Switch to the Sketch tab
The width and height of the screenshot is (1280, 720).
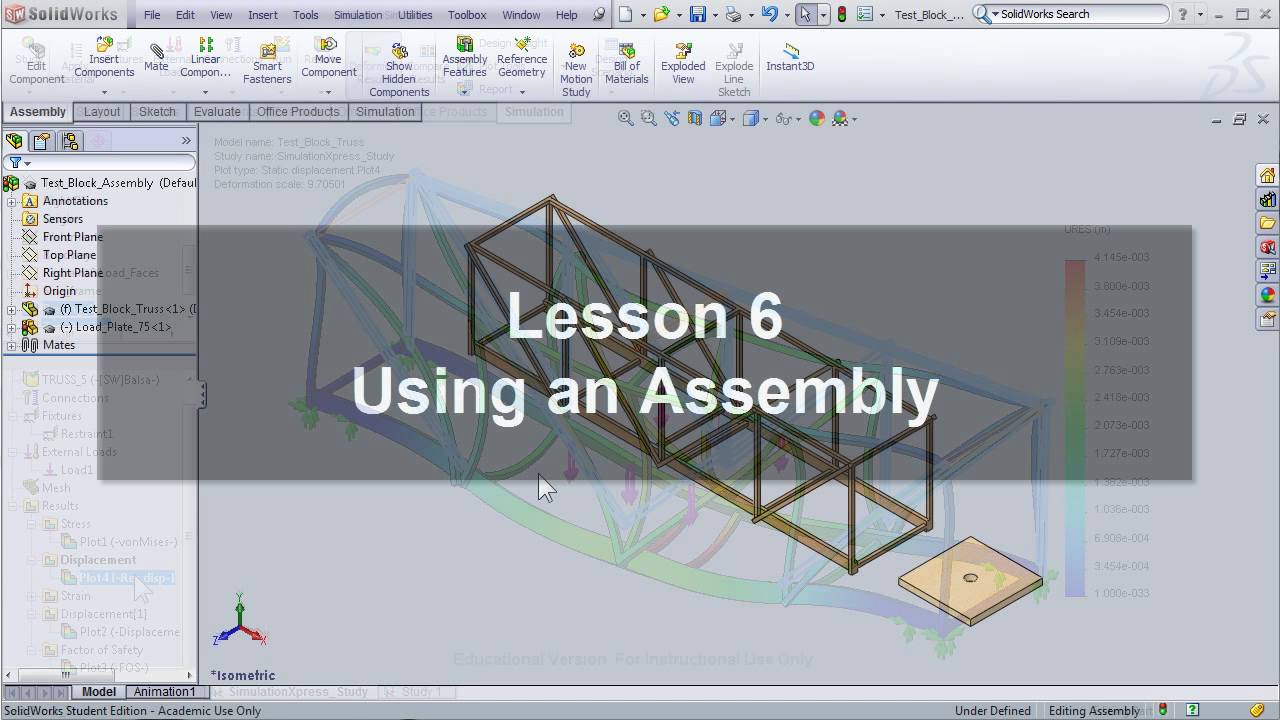[x=157, y=112]
